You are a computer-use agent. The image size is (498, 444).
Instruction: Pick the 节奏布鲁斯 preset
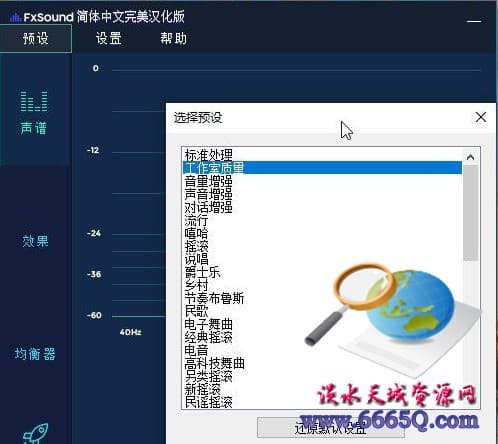(x=322, y=298)
